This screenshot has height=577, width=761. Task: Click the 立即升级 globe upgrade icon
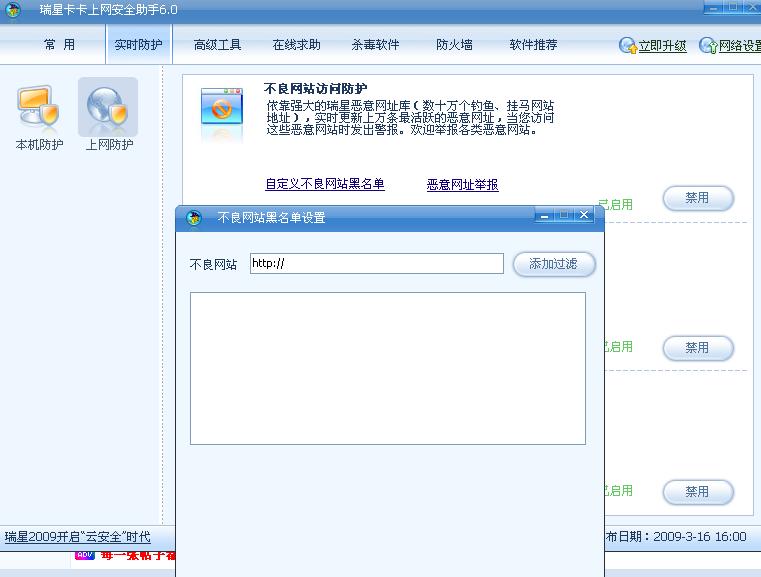(x=628, y=46)
